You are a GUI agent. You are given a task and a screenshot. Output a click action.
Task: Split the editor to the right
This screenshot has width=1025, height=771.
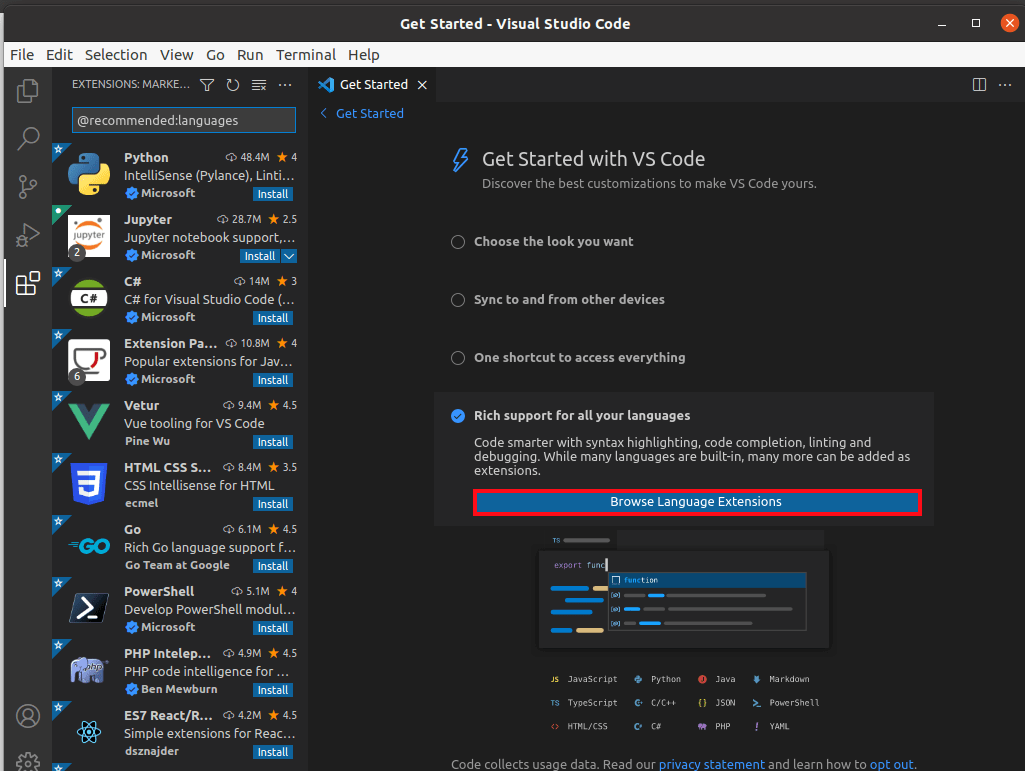979,85
